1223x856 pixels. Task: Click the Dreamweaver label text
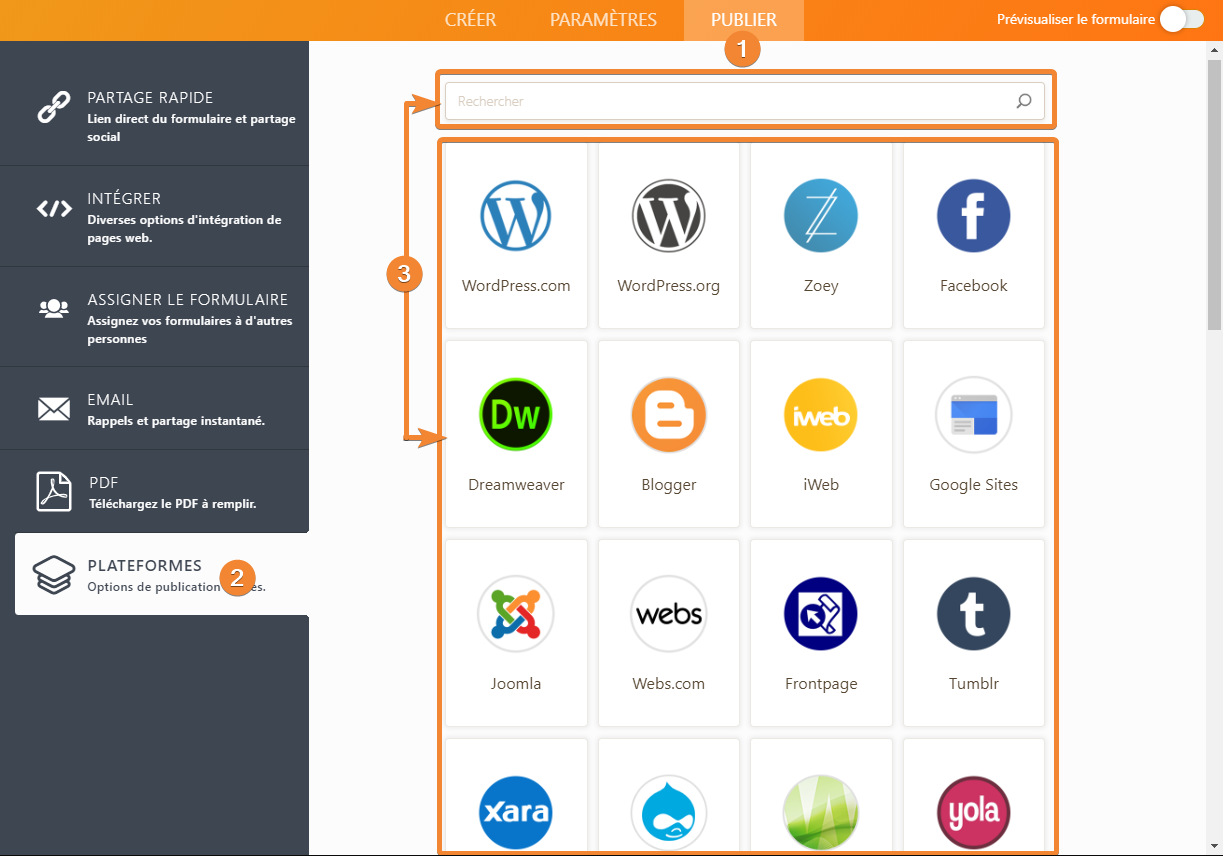516,485
